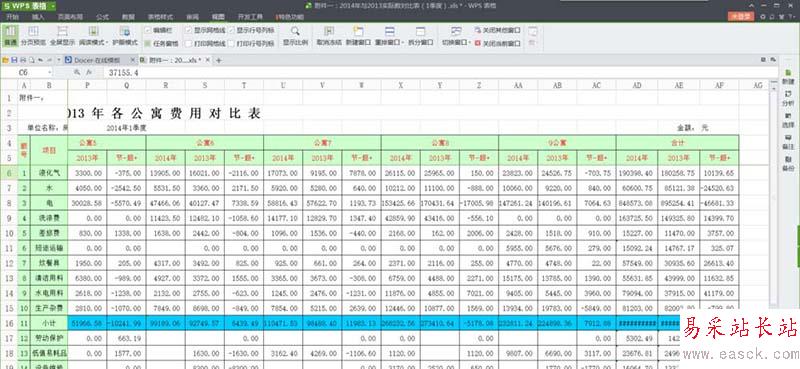Image resolution: width=800 pixels, height=369 pixels.
Task: Click the 劳动保护 item cell
Action: [49, 338]
